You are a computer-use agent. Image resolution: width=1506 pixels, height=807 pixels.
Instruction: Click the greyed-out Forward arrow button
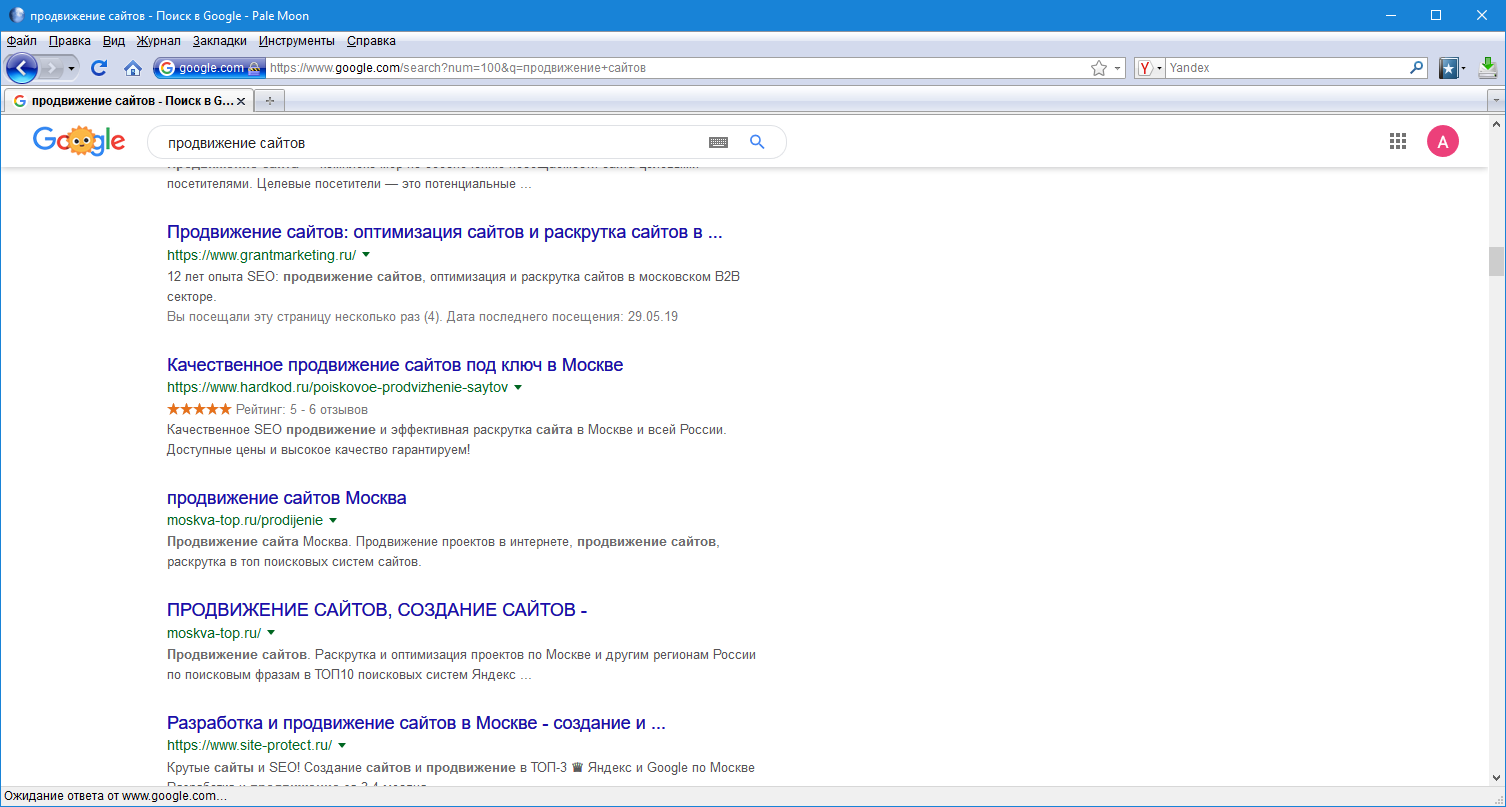pyautogui.click(x=52, y=68)
